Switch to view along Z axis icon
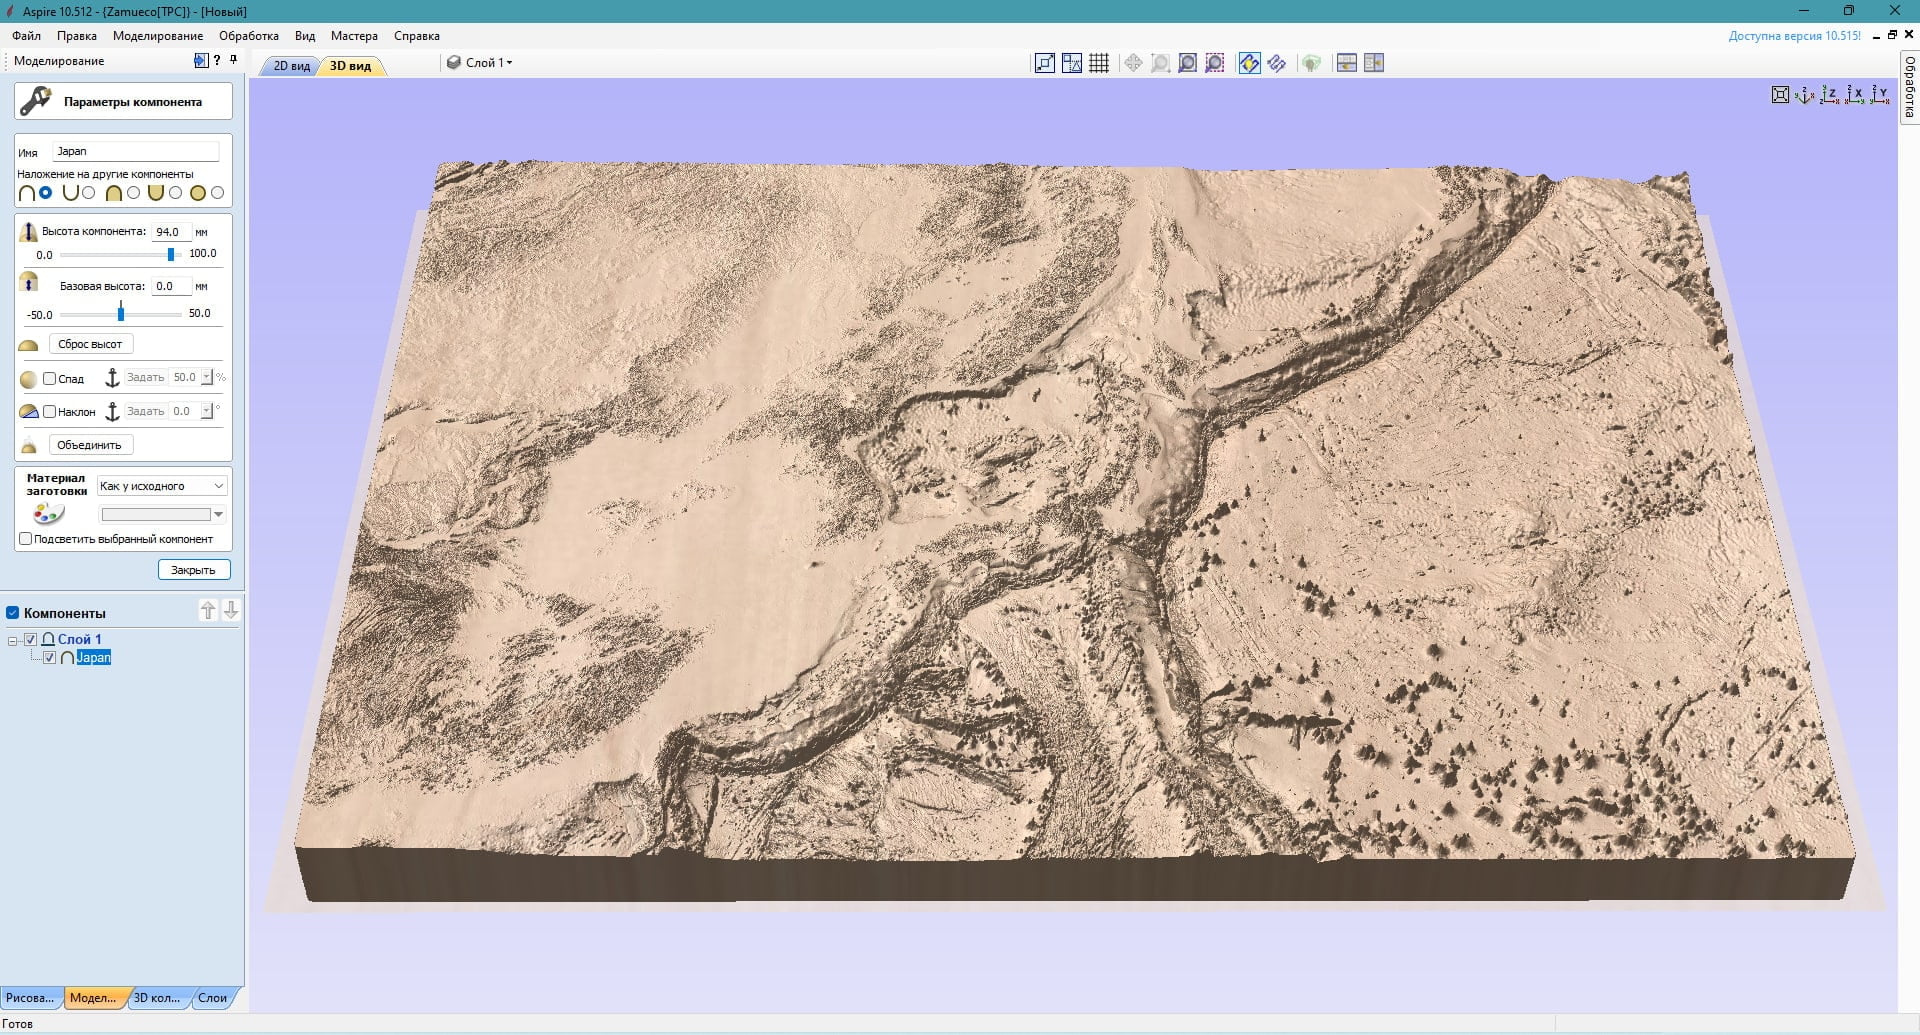The height and width of the screenshot is (1035, 1920). (x=1830, y=95)
